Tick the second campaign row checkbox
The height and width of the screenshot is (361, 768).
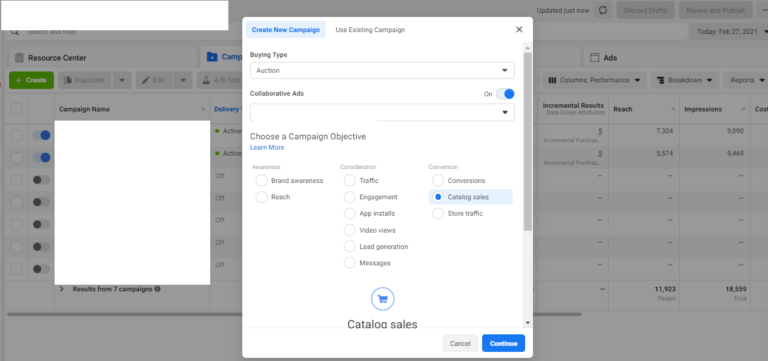pos(17,158)
